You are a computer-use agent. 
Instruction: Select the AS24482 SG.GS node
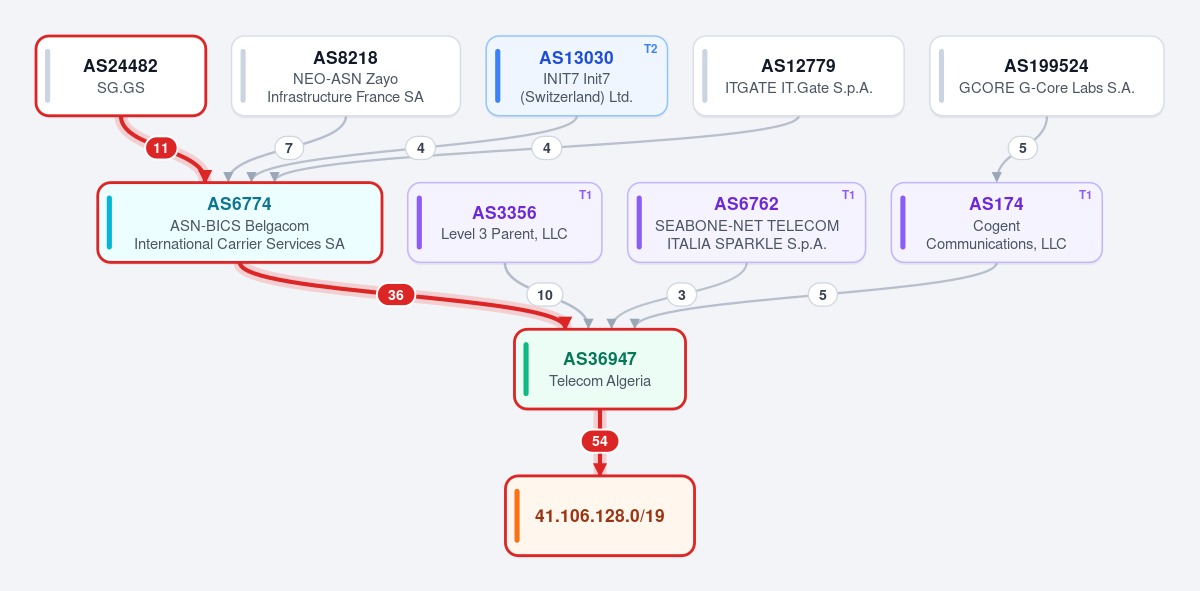(121, 76)
